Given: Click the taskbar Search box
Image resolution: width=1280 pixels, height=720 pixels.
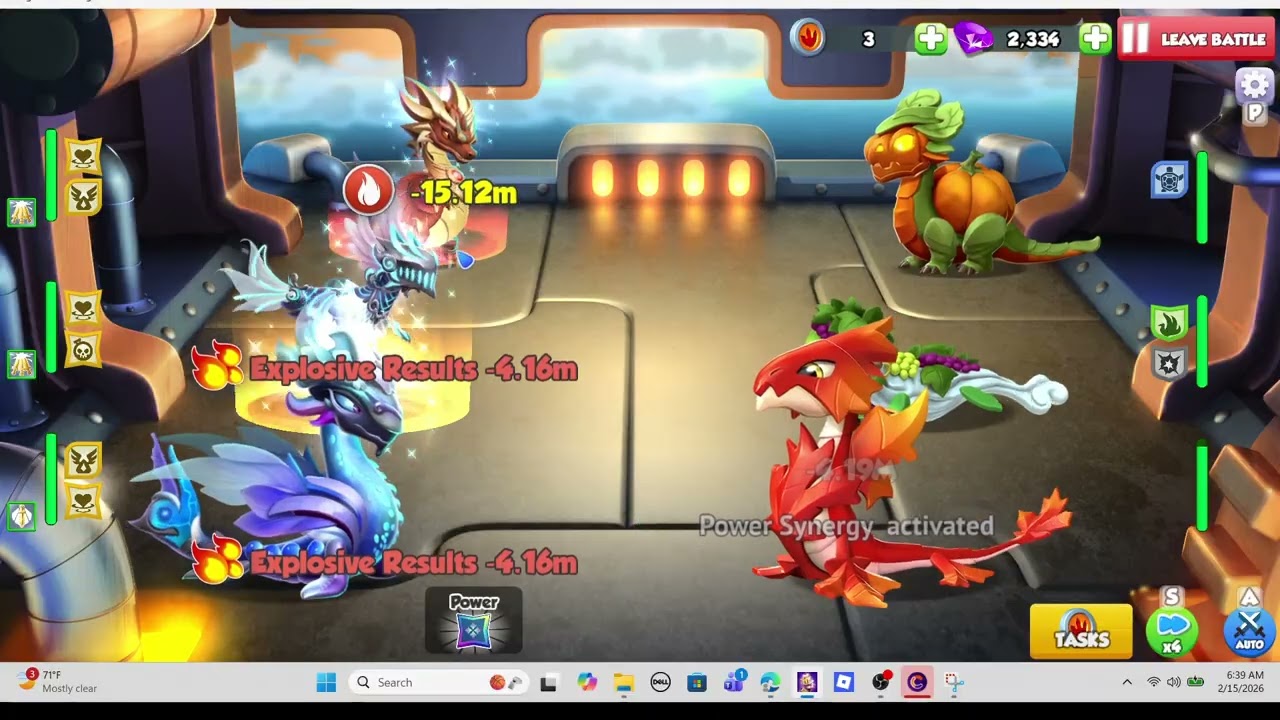Looking at the screenshot, I should pos(439,682).
